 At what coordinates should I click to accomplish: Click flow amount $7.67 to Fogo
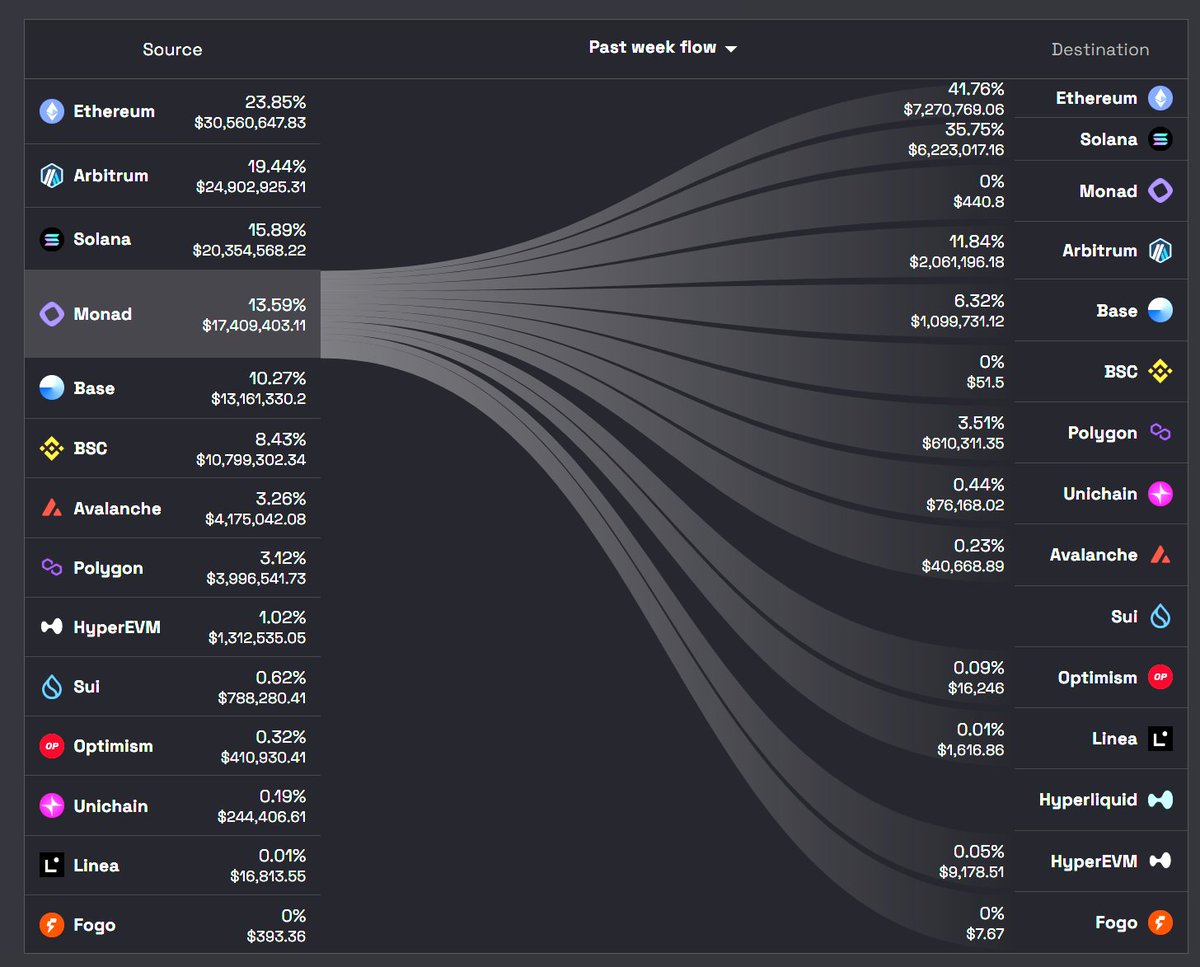(986, 934)
